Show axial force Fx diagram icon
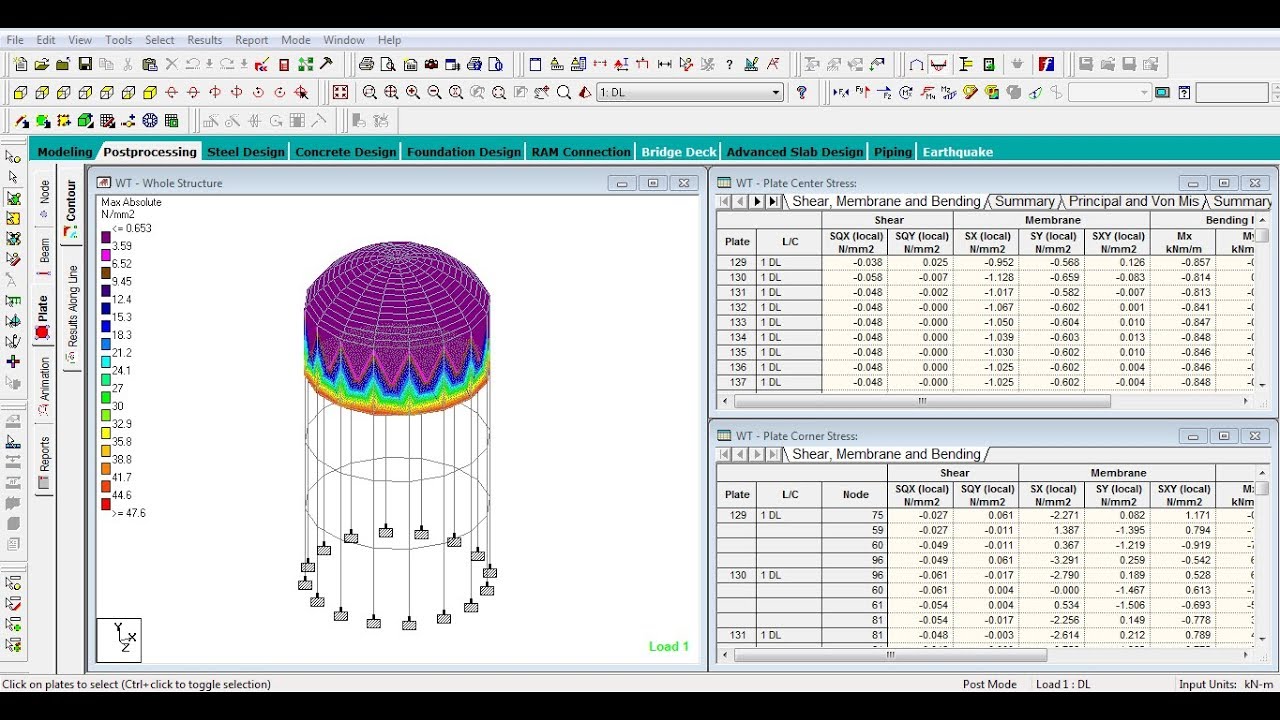 point(841,92)
